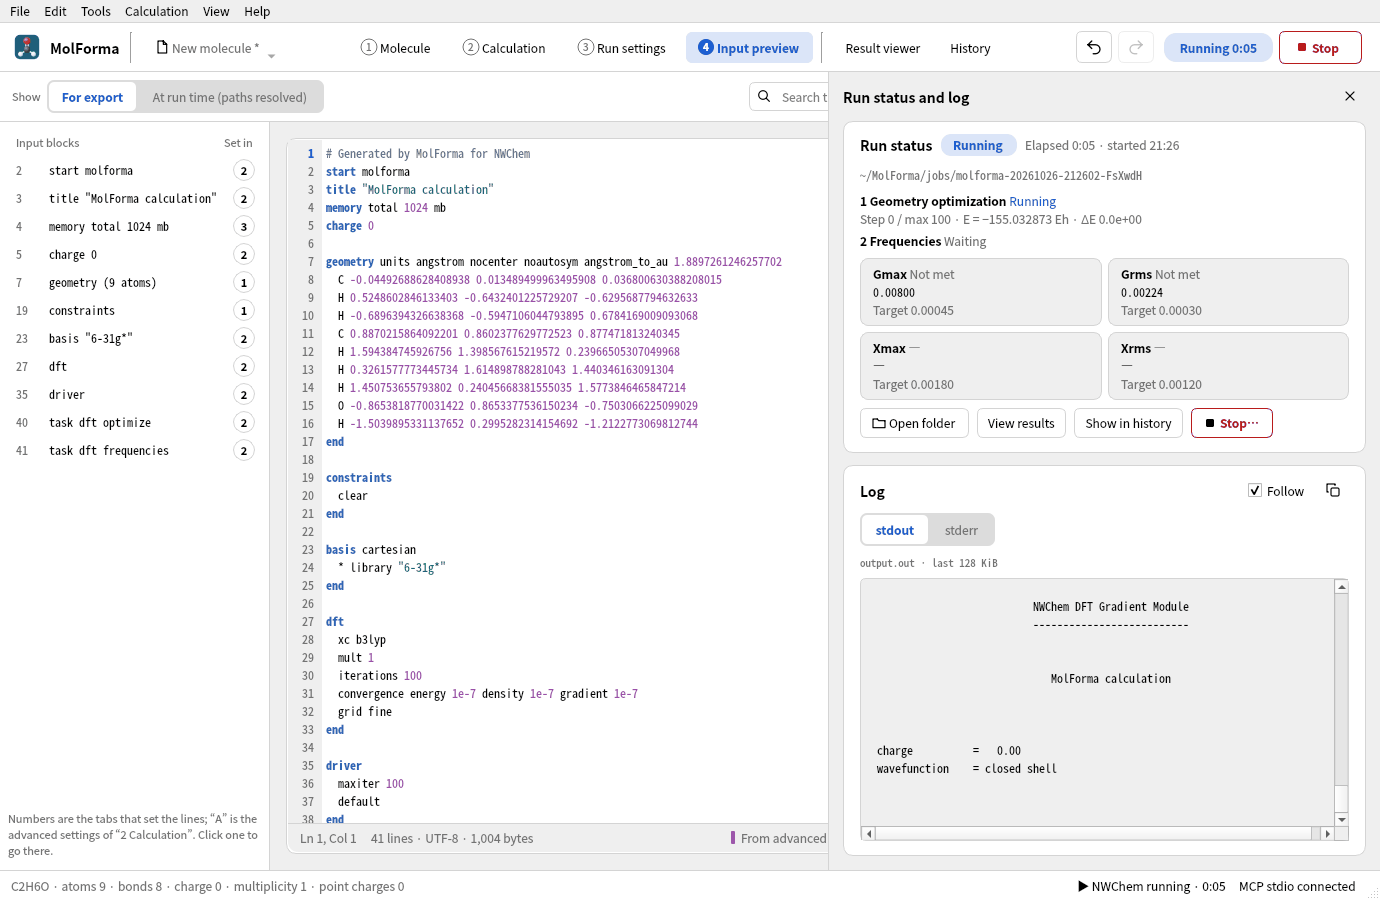Click the Set-in badge beside constraints
This screenshot has width=1380, height=900.
pyautogui.click(x=244, y=311)
